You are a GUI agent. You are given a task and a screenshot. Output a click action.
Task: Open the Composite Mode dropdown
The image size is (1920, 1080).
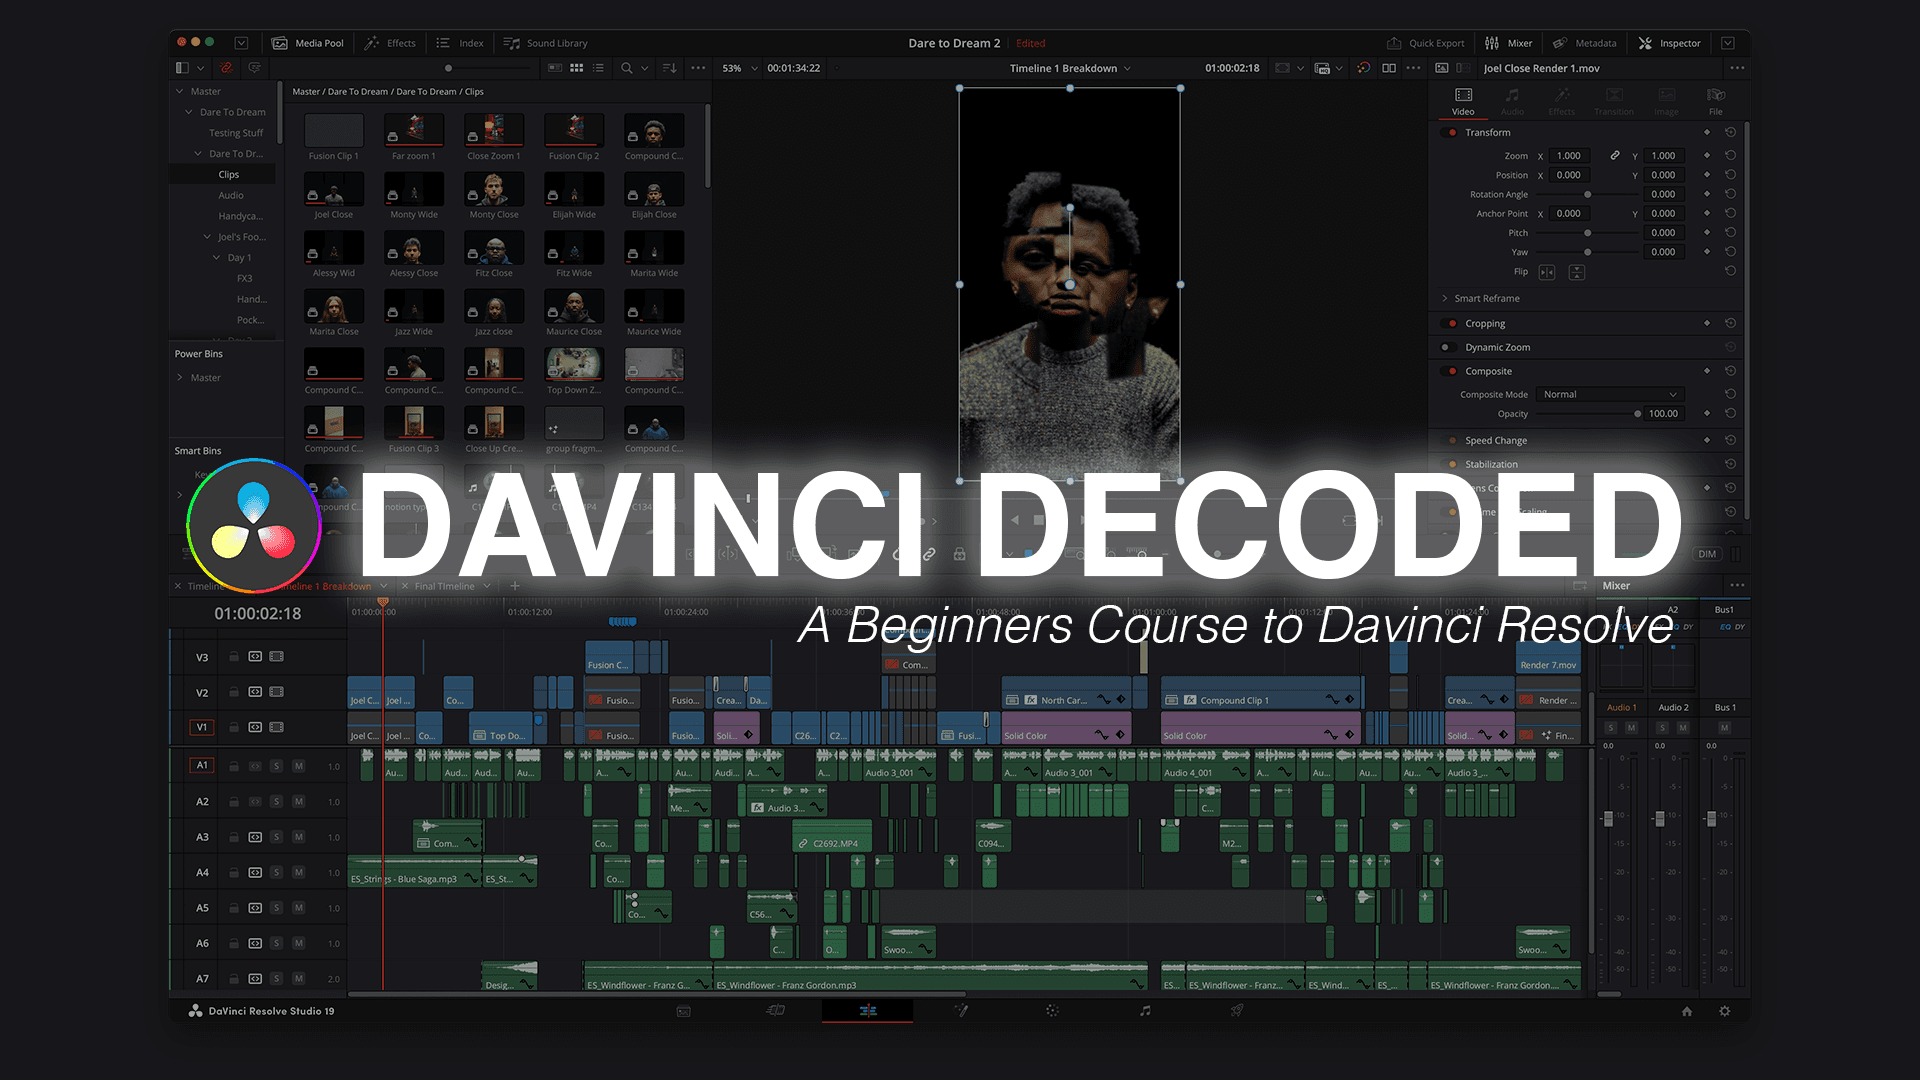[x=1610, y=394]
